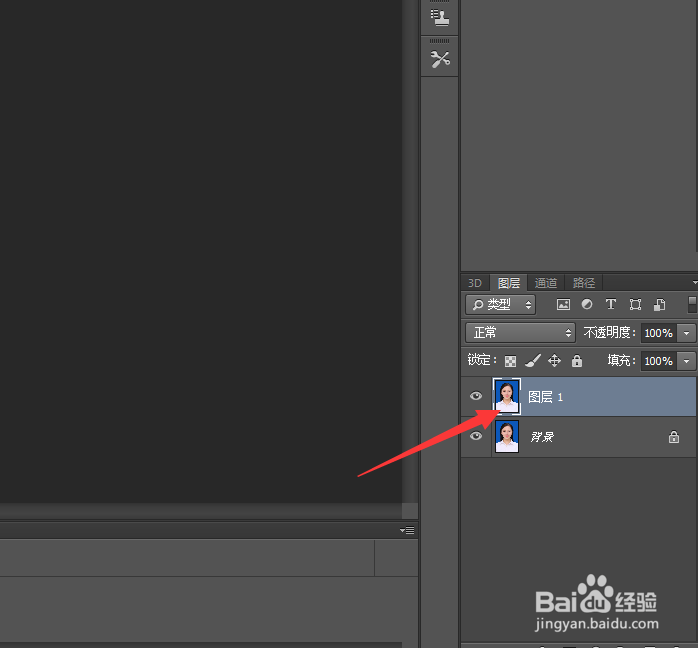Image resolution: width=698 pixels, height=648 pixels.
Task: Switch to the 3D tab
Action: pyautogui.click(x=475, y=283)
